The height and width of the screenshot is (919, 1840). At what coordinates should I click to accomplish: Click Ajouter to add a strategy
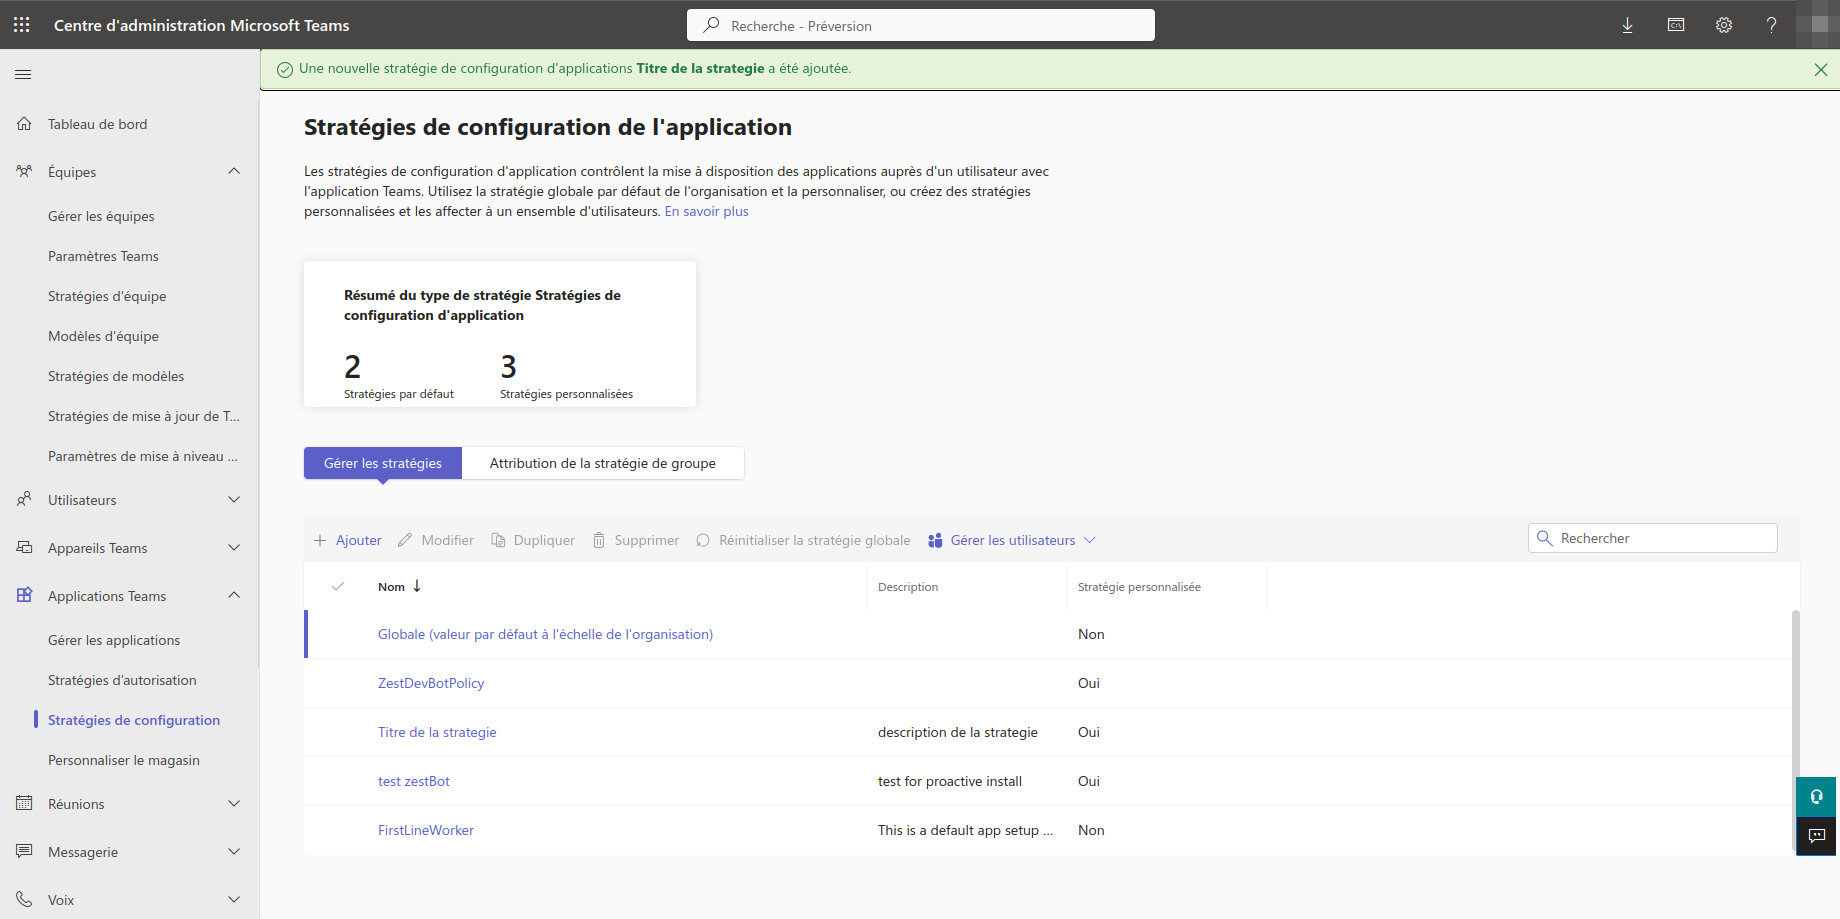[348, 540]
